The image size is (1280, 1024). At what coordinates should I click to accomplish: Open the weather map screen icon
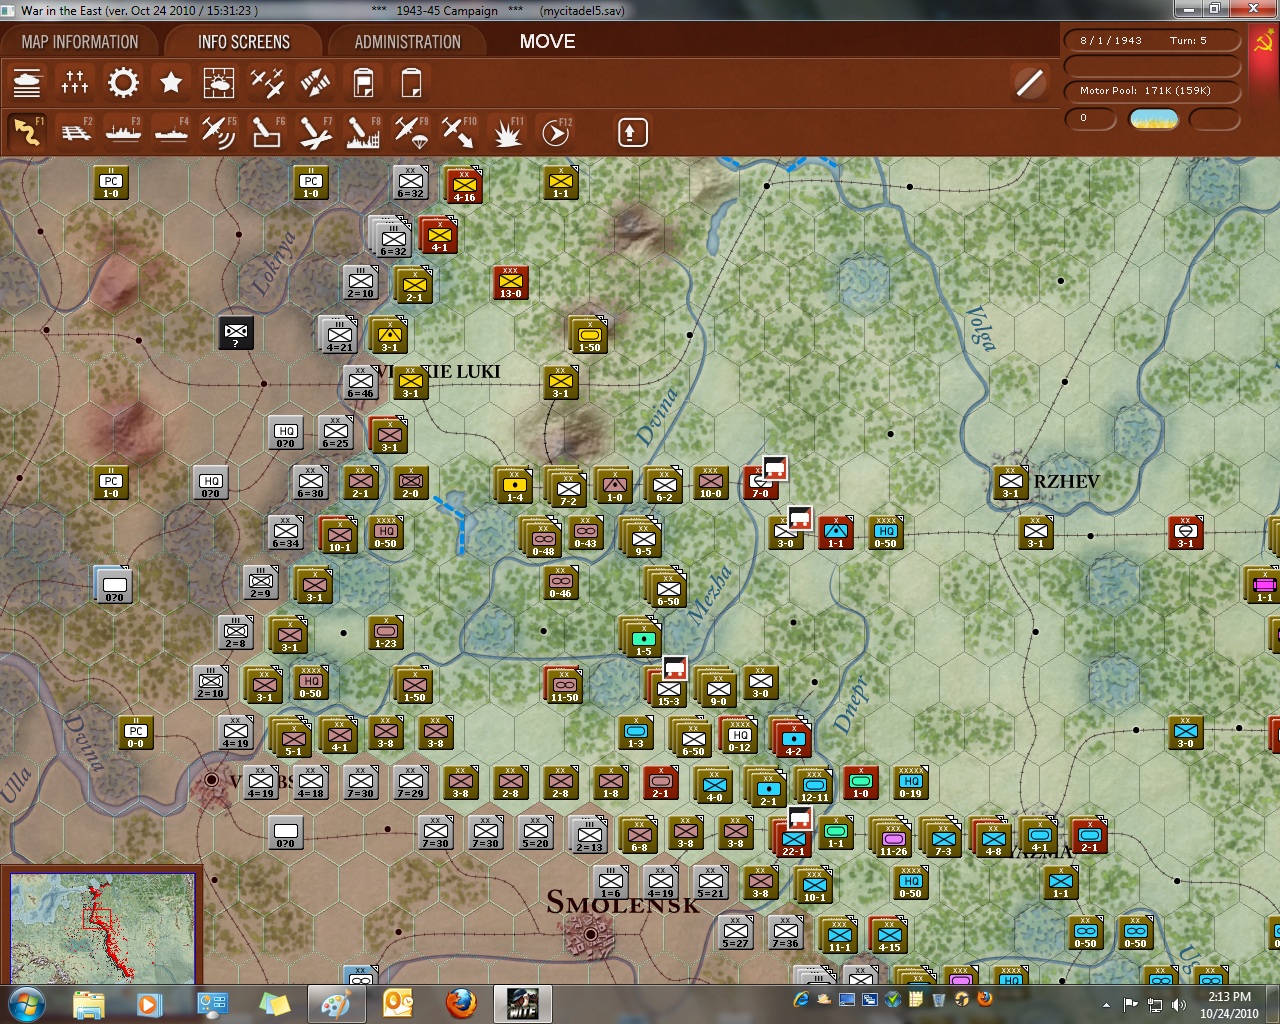(x=219, y=83)
